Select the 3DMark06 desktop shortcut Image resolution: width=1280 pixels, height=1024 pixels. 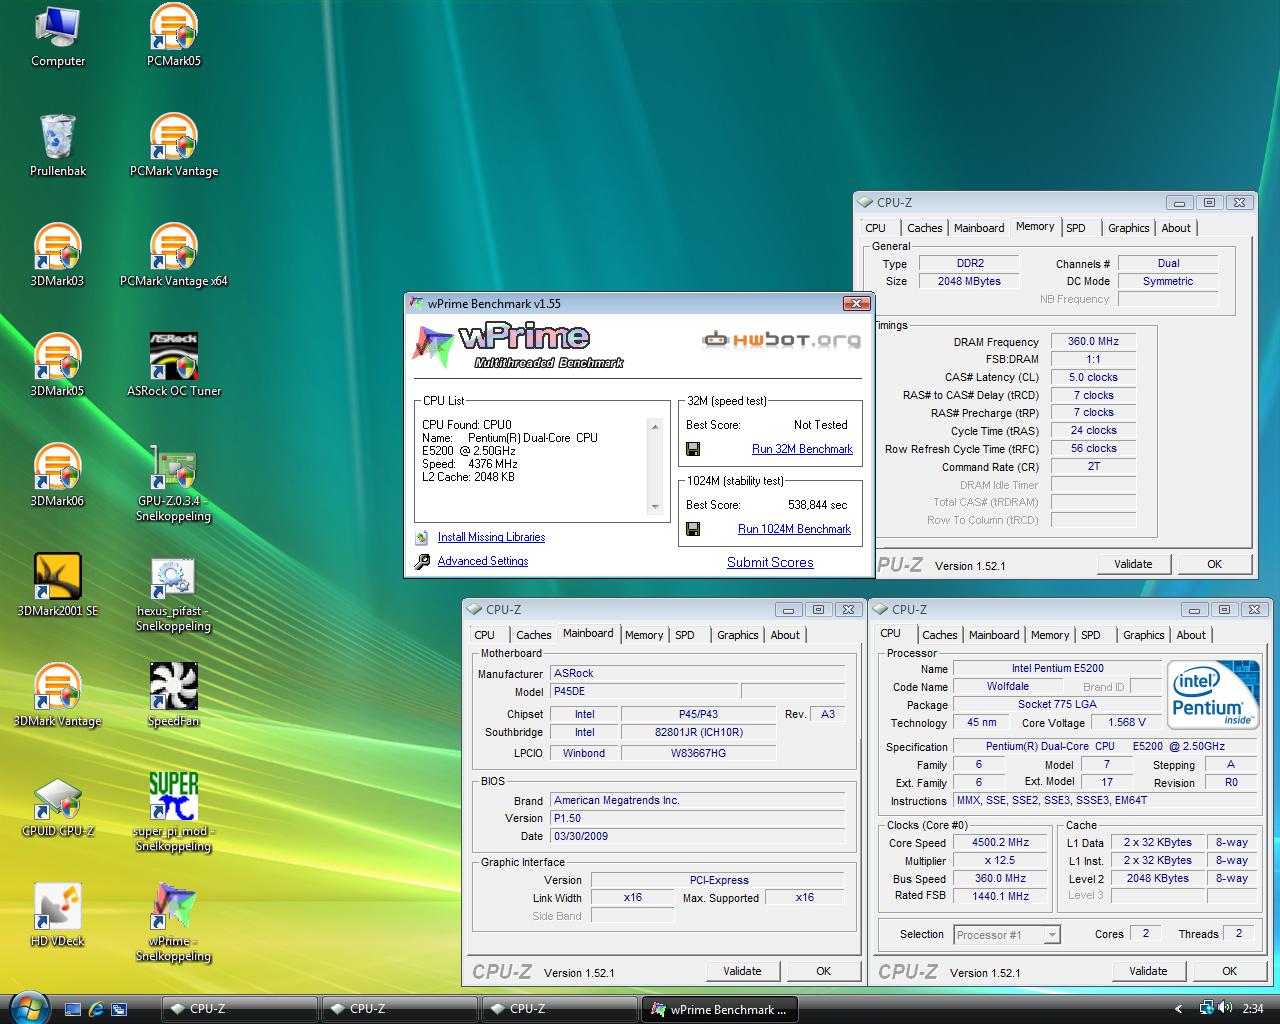(58, 476)
